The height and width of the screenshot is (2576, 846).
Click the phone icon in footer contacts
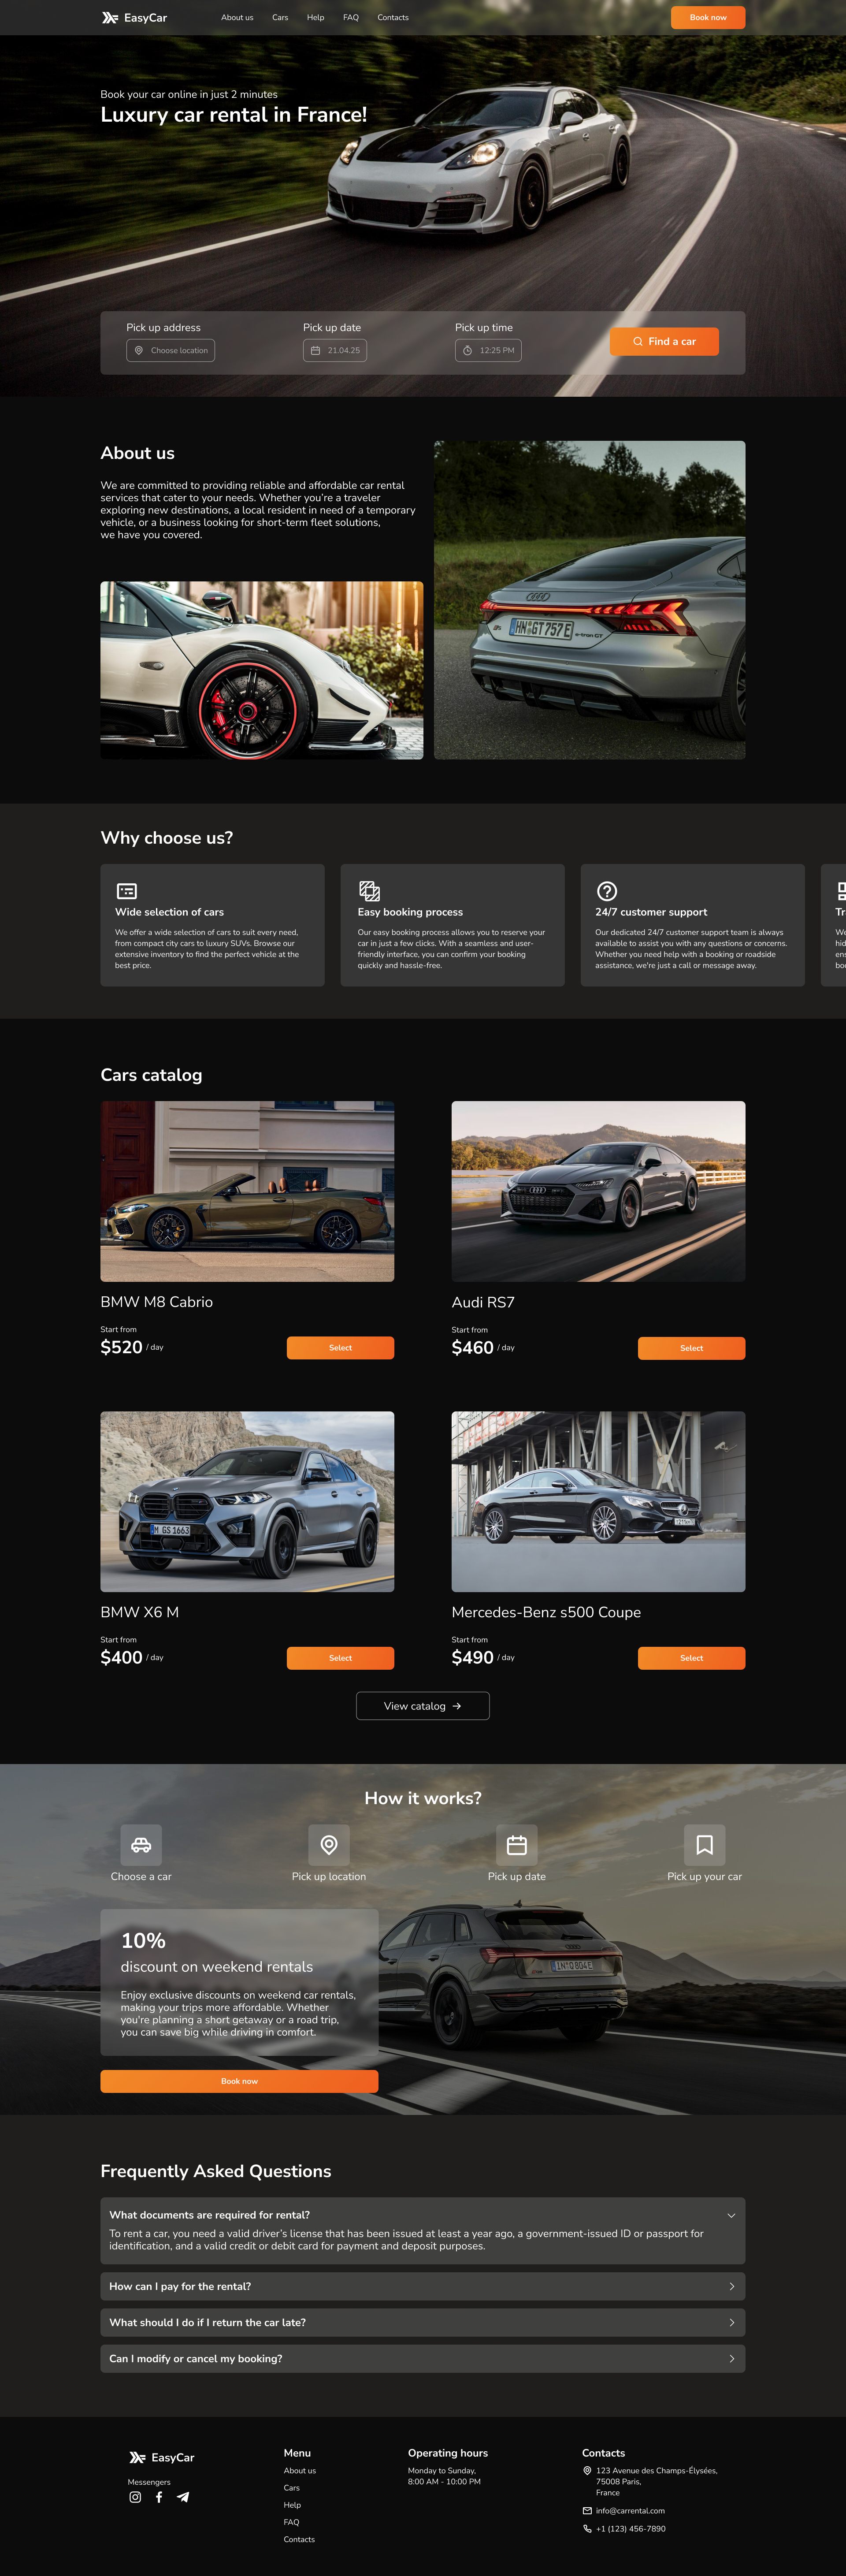587,2528
